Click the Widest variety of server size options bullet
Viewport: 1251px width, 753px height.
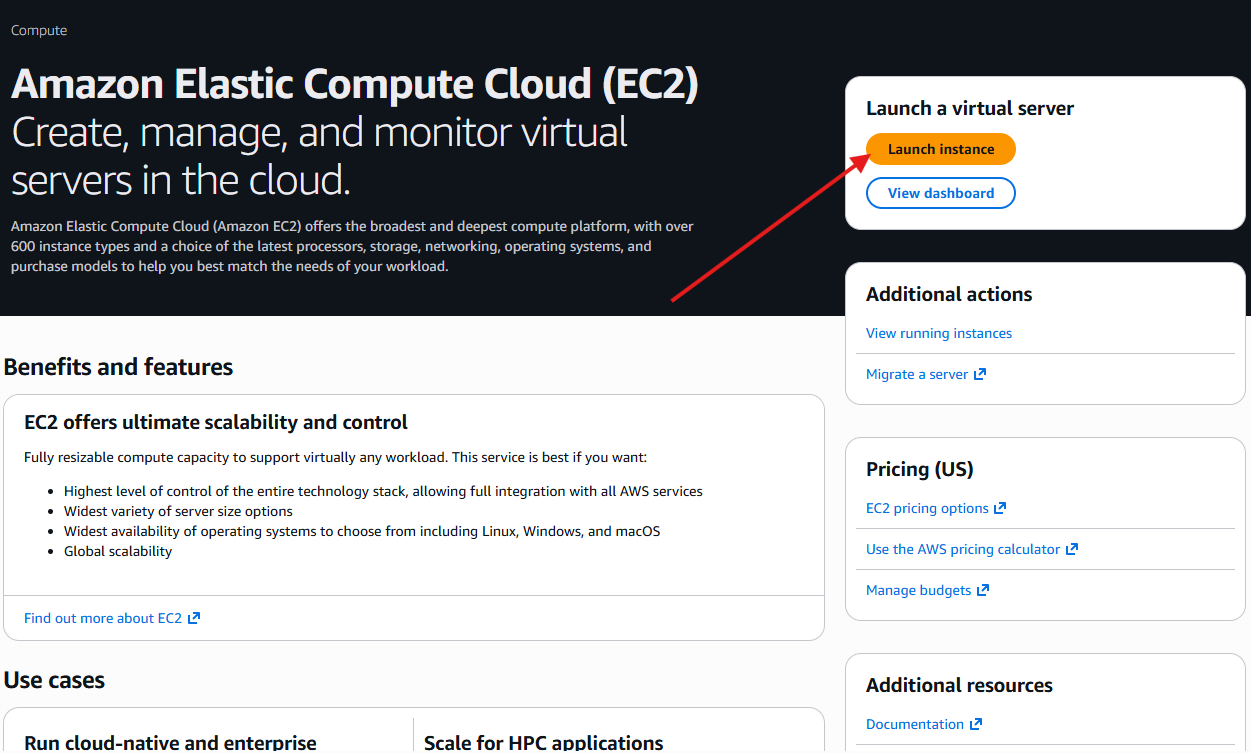tap(178, 511)
